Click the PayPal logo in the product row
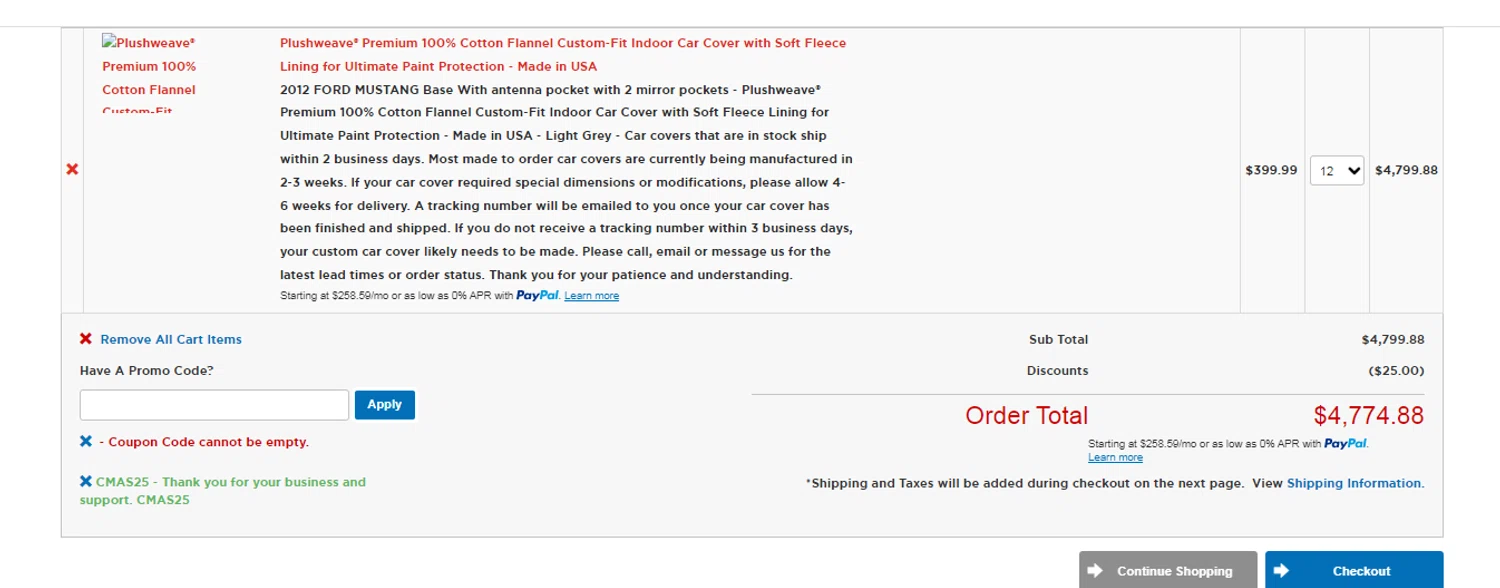The image size is (1500, 588). (537, 296)
